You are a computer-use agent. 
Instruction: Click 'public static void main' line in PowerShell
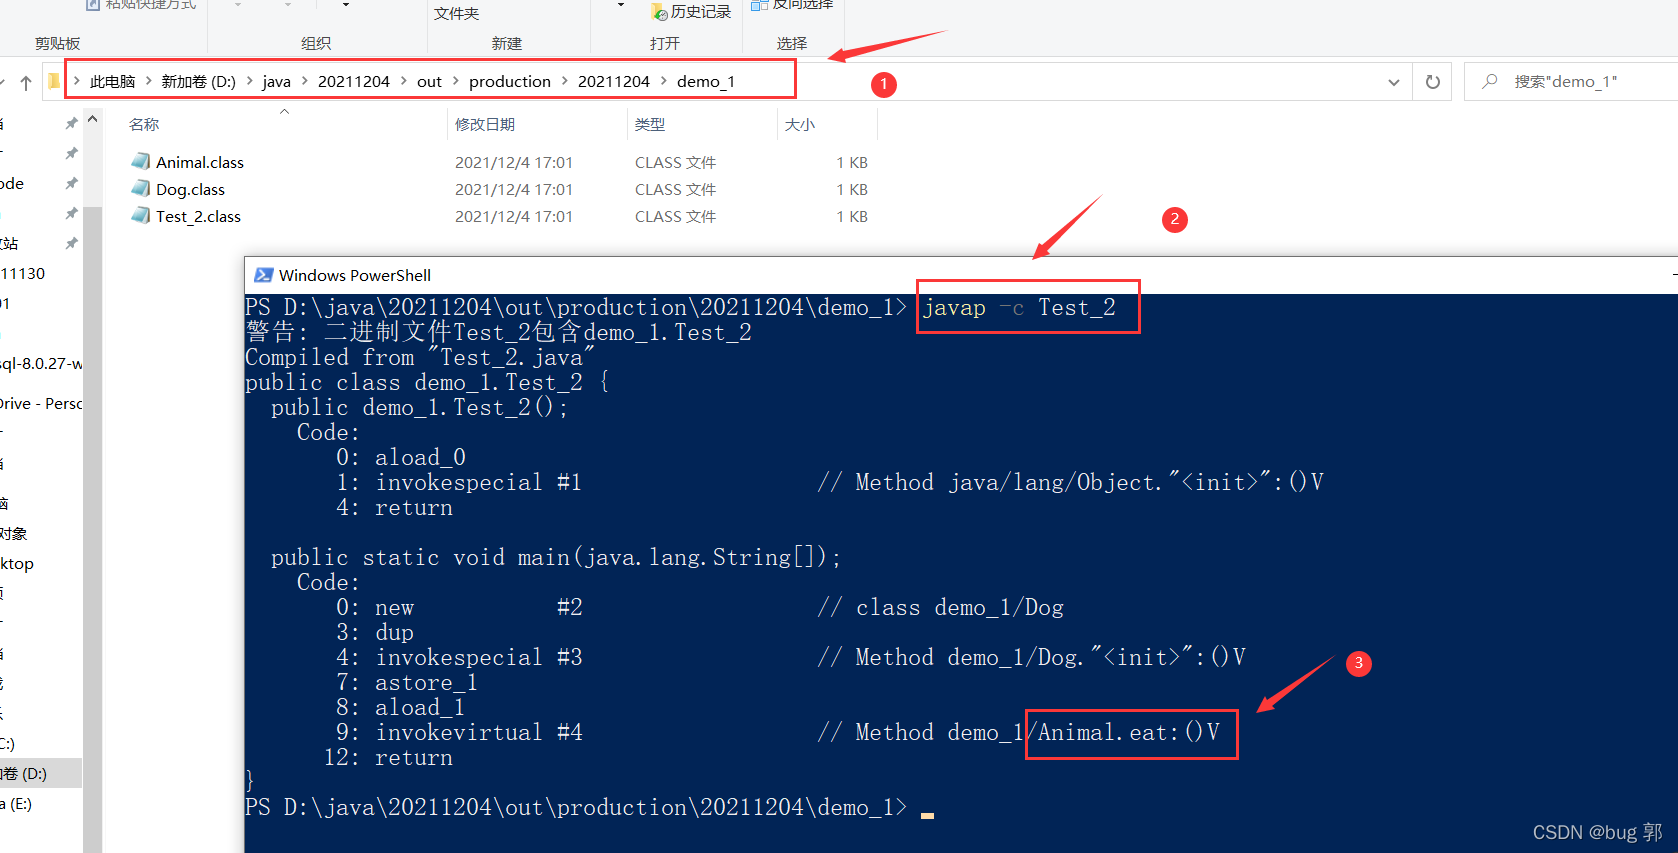coord(556,557)
